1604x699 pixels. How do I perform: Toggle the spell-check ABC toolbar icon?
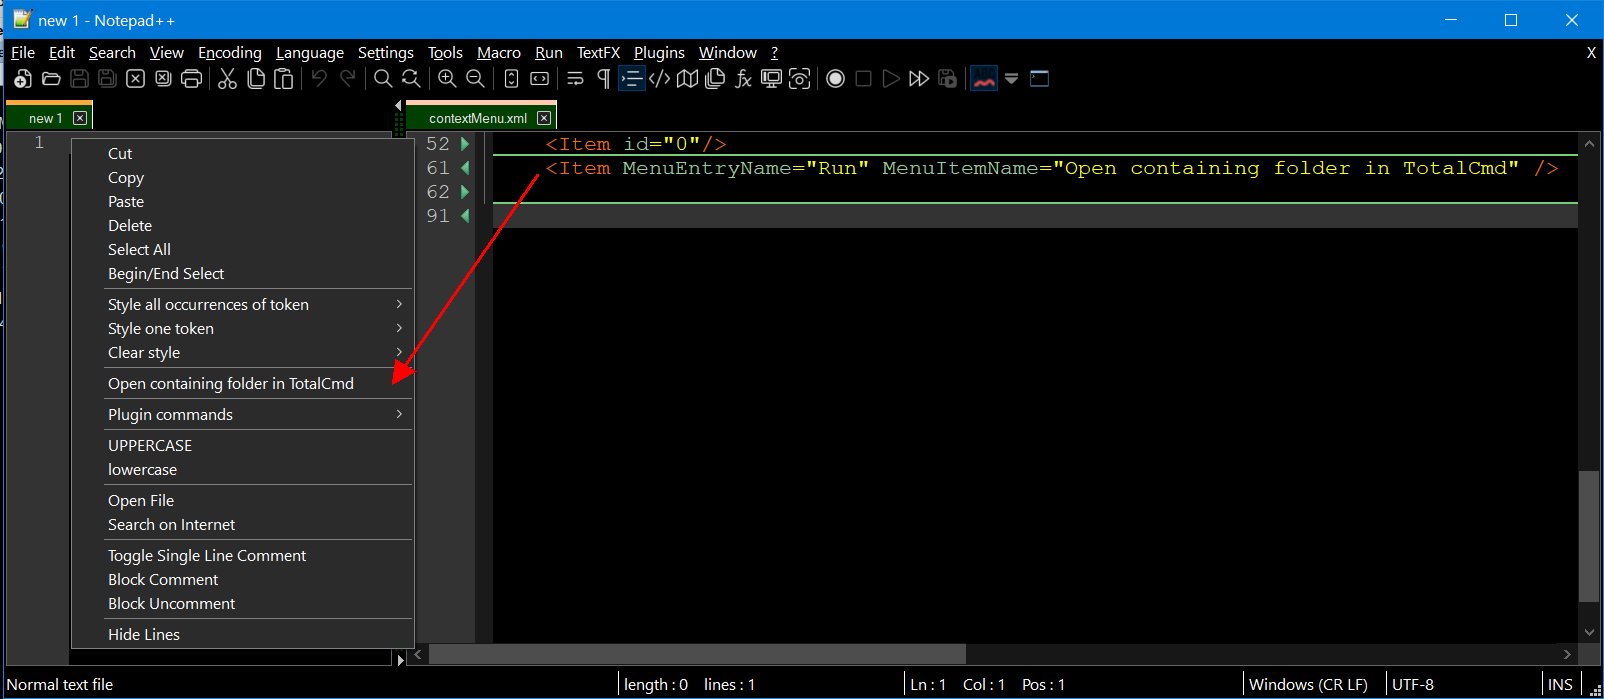click(x=984, y=79)
